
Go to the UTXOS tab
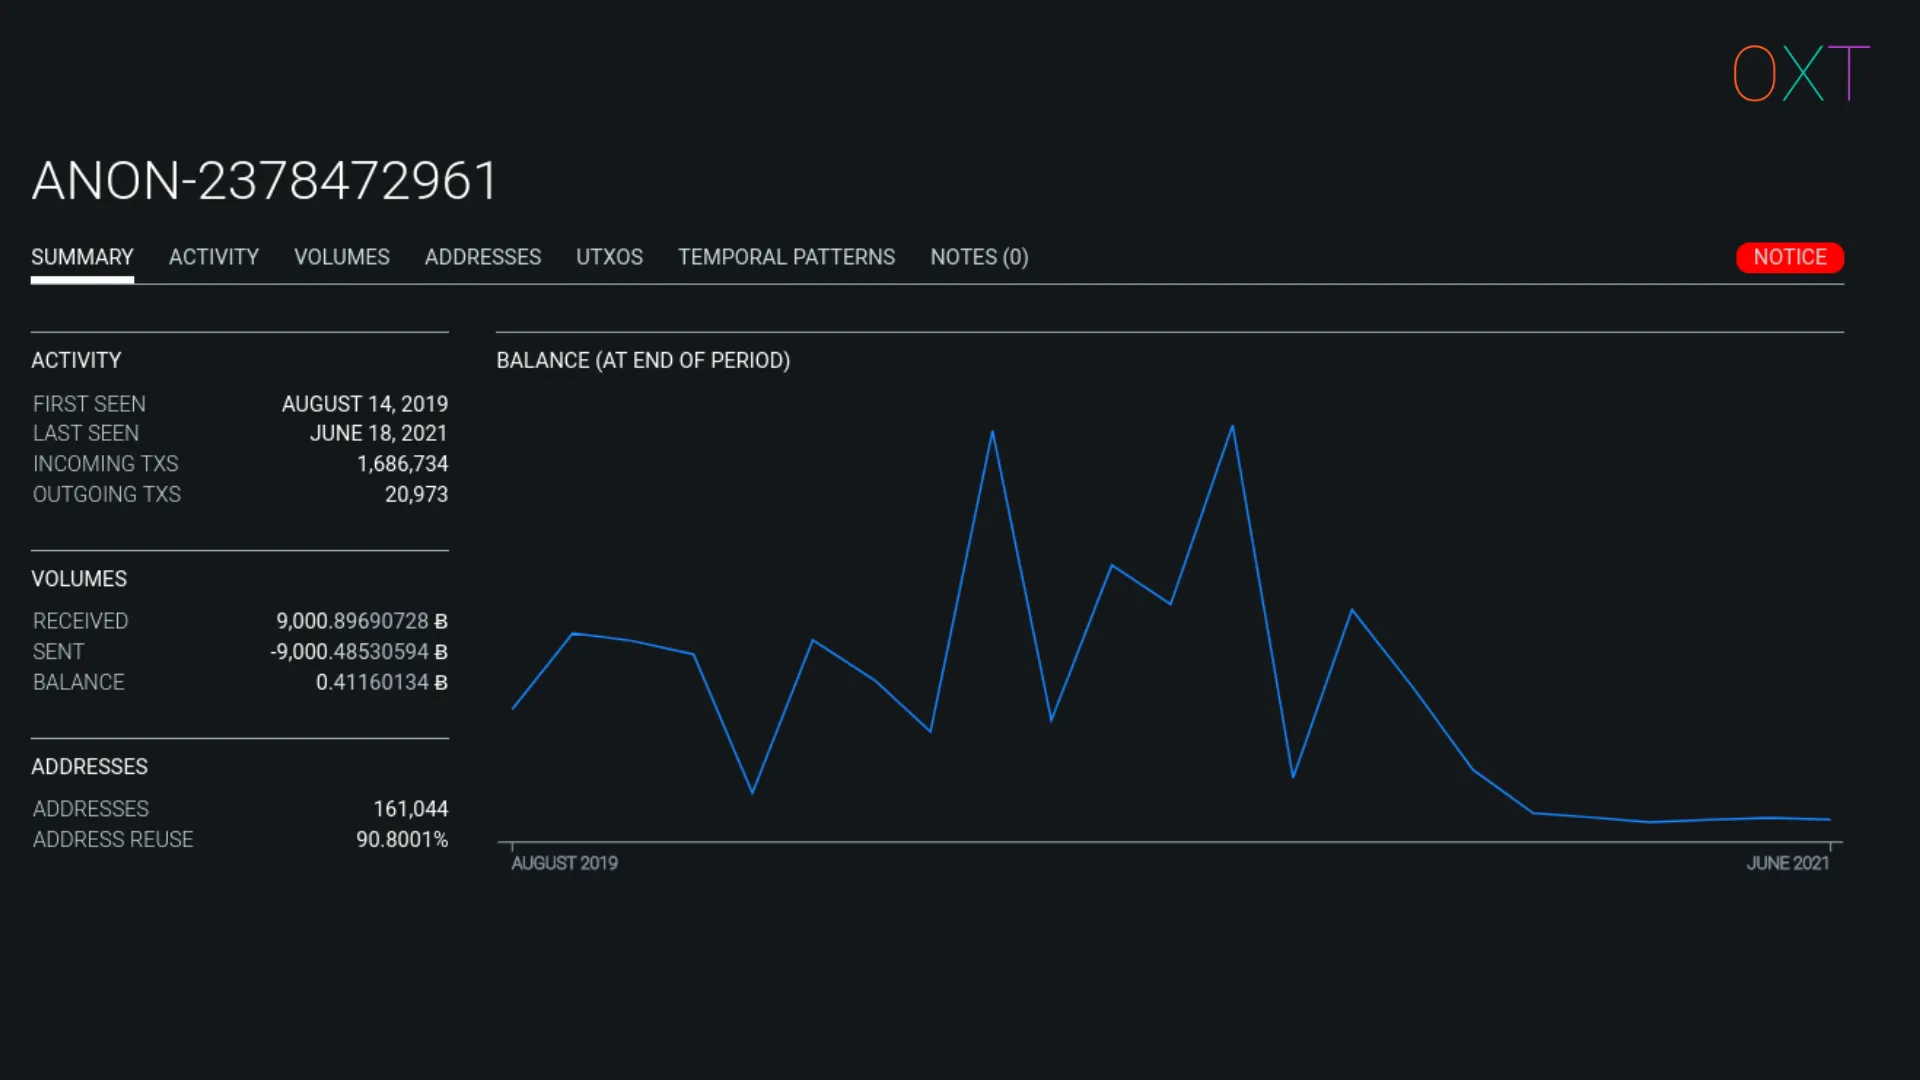tap(609, 257)
